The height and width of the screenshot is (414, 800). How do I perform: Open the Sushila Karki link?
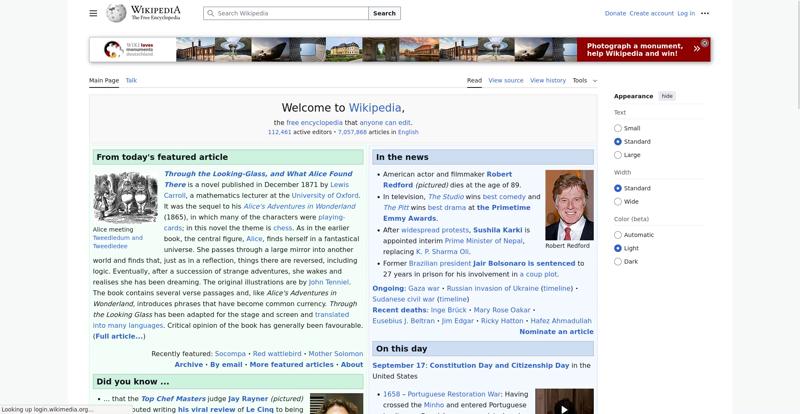click(x=497, y=230)
